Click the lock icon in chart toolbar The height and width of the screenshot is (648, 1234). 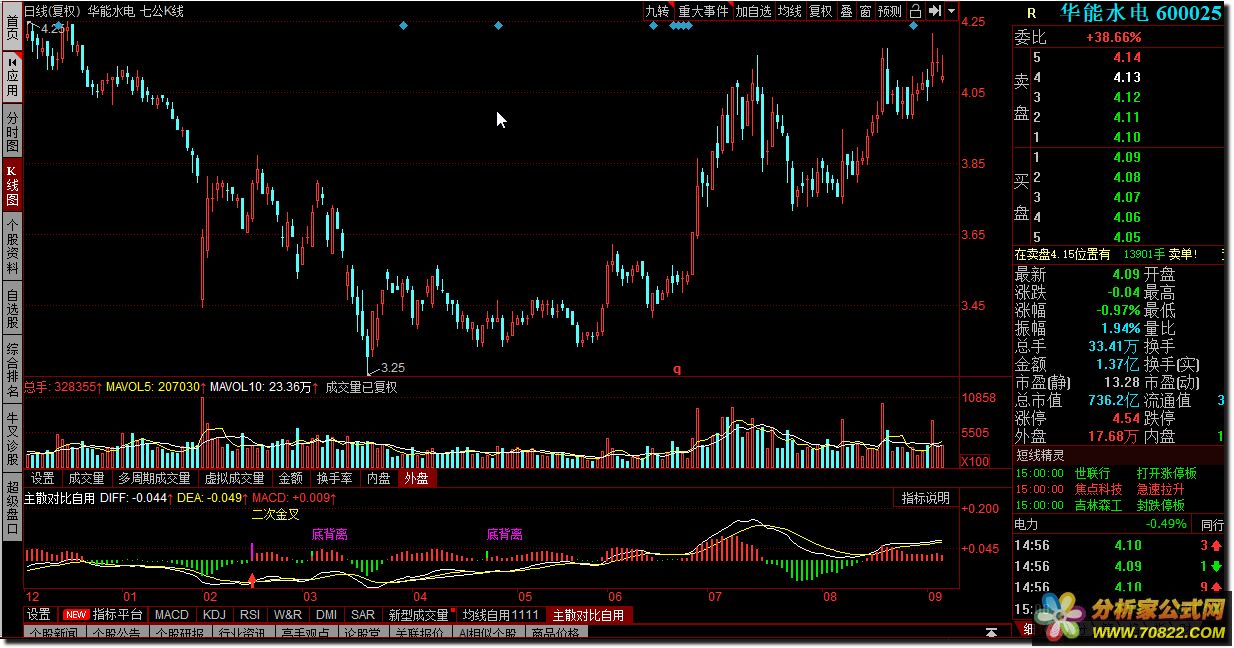point(915,11)
